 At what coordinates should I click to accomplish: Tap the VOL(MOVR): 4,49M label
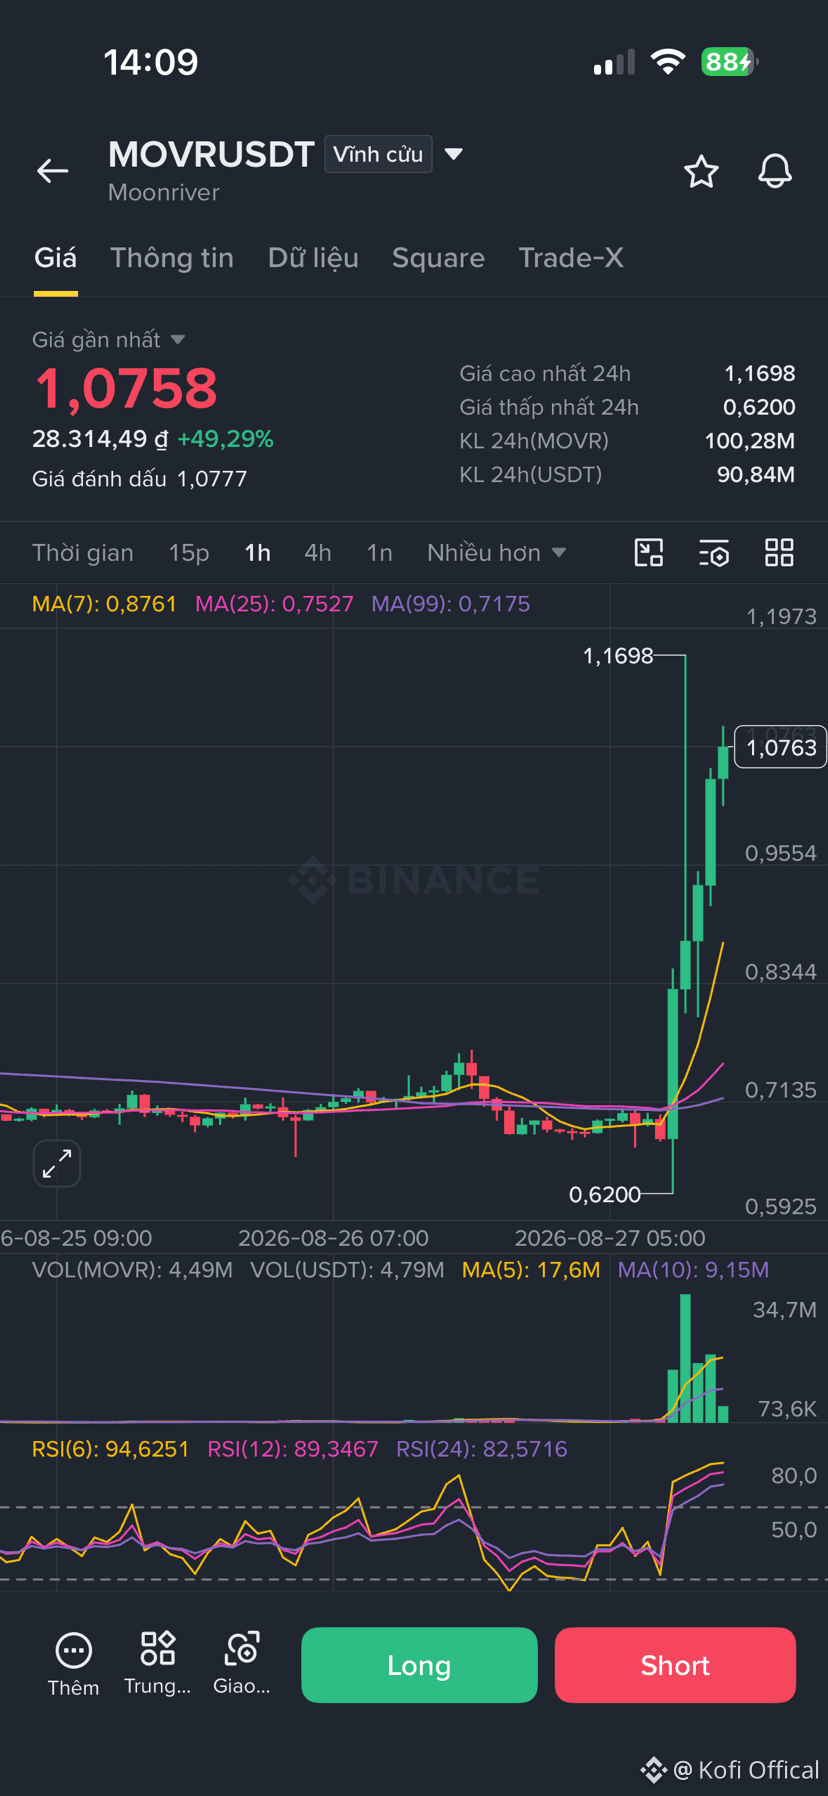(132, 1270)
